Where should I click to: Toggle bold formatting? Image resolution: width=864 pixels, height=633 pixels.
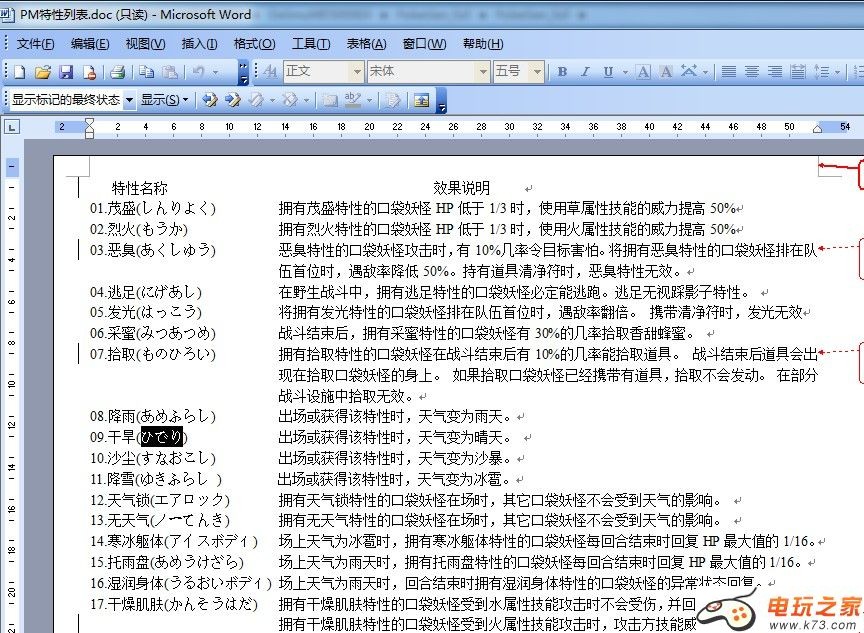coord(562,72)
